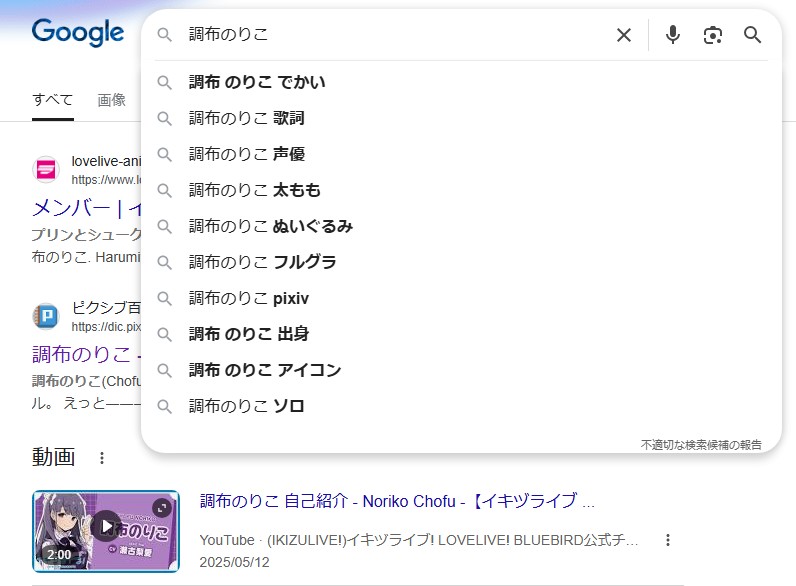796x586 pixels.
Task: Play the 調布のりこ video thumbnail
Action: click(106, 526)
